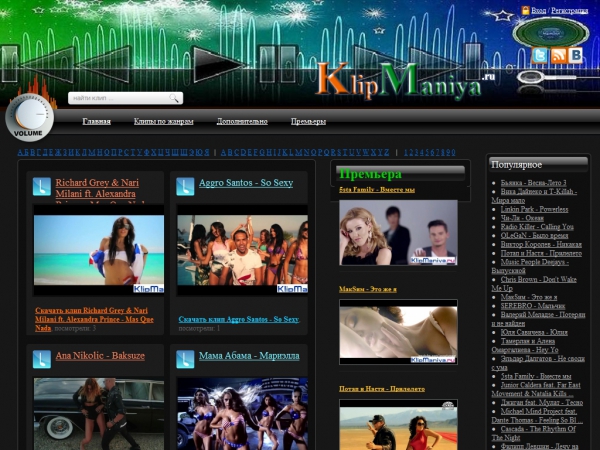Open popular clip МакSим - Это же я

click(529, 297)
